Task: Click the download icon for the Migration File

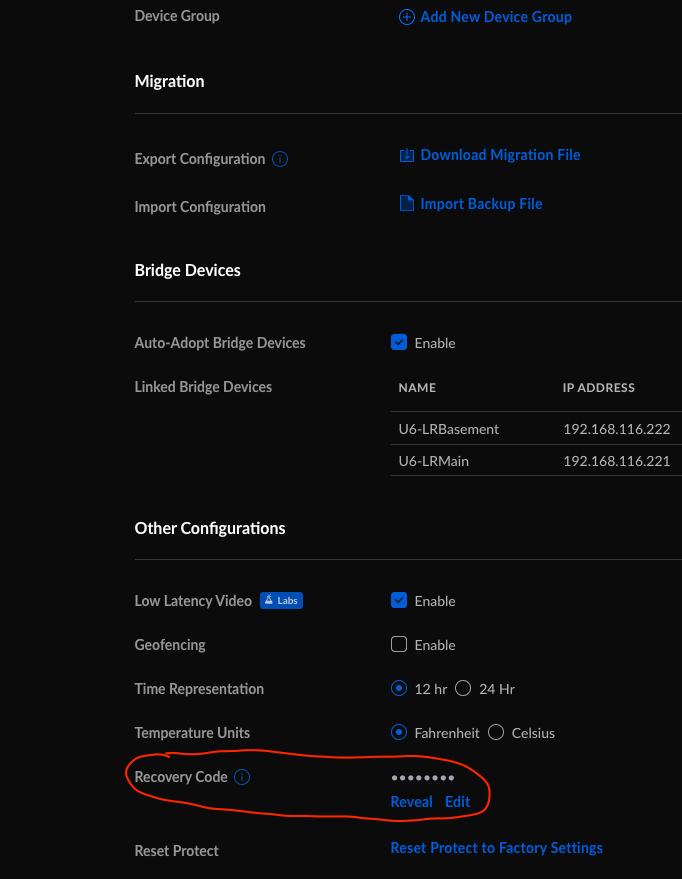Action: tap(407, 155)
